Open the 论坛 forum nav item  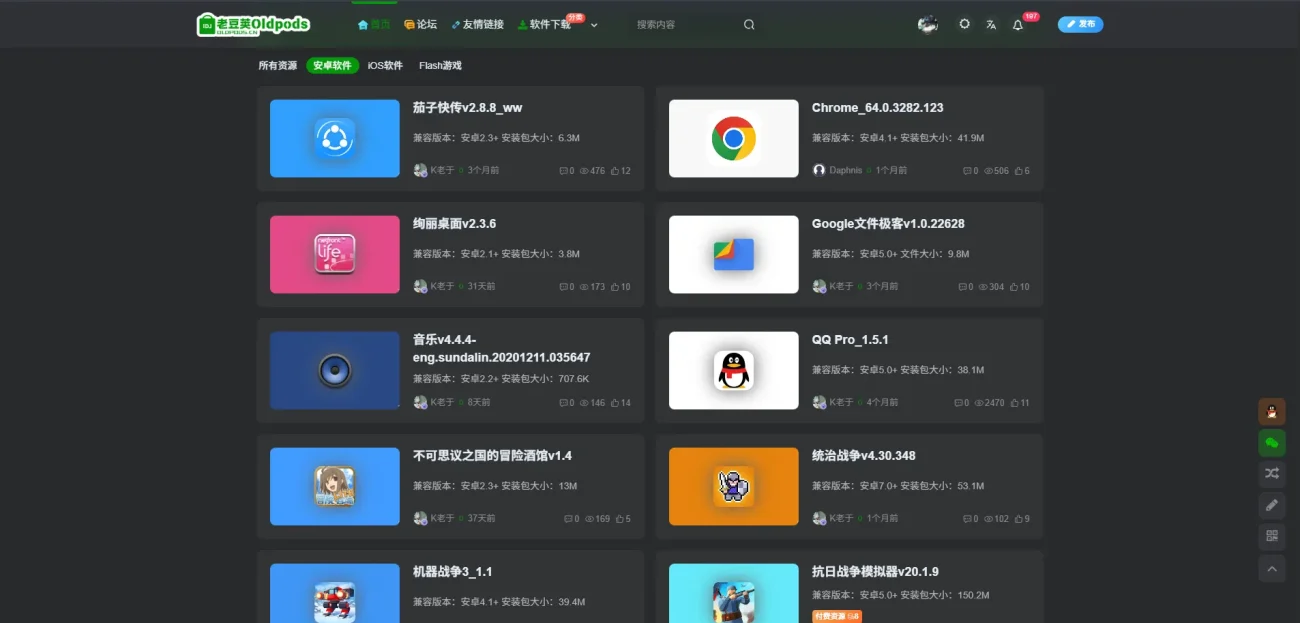[x=421, y=24]
